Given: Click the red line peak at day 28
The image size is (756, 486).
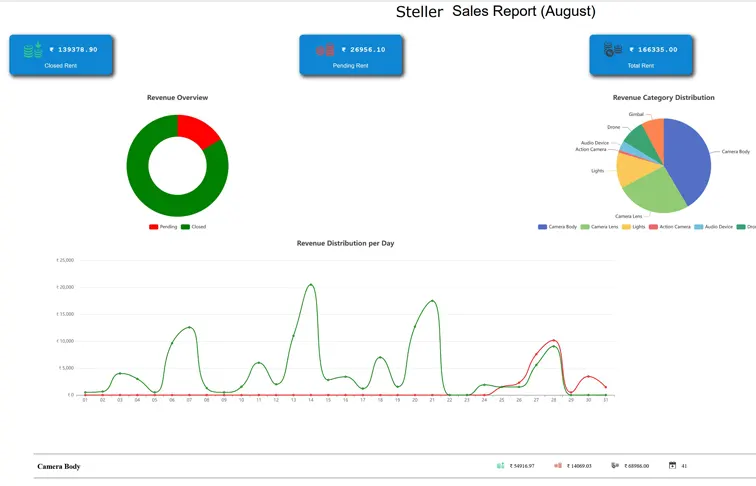Looking at the screenshot, I should click(554, 340).
